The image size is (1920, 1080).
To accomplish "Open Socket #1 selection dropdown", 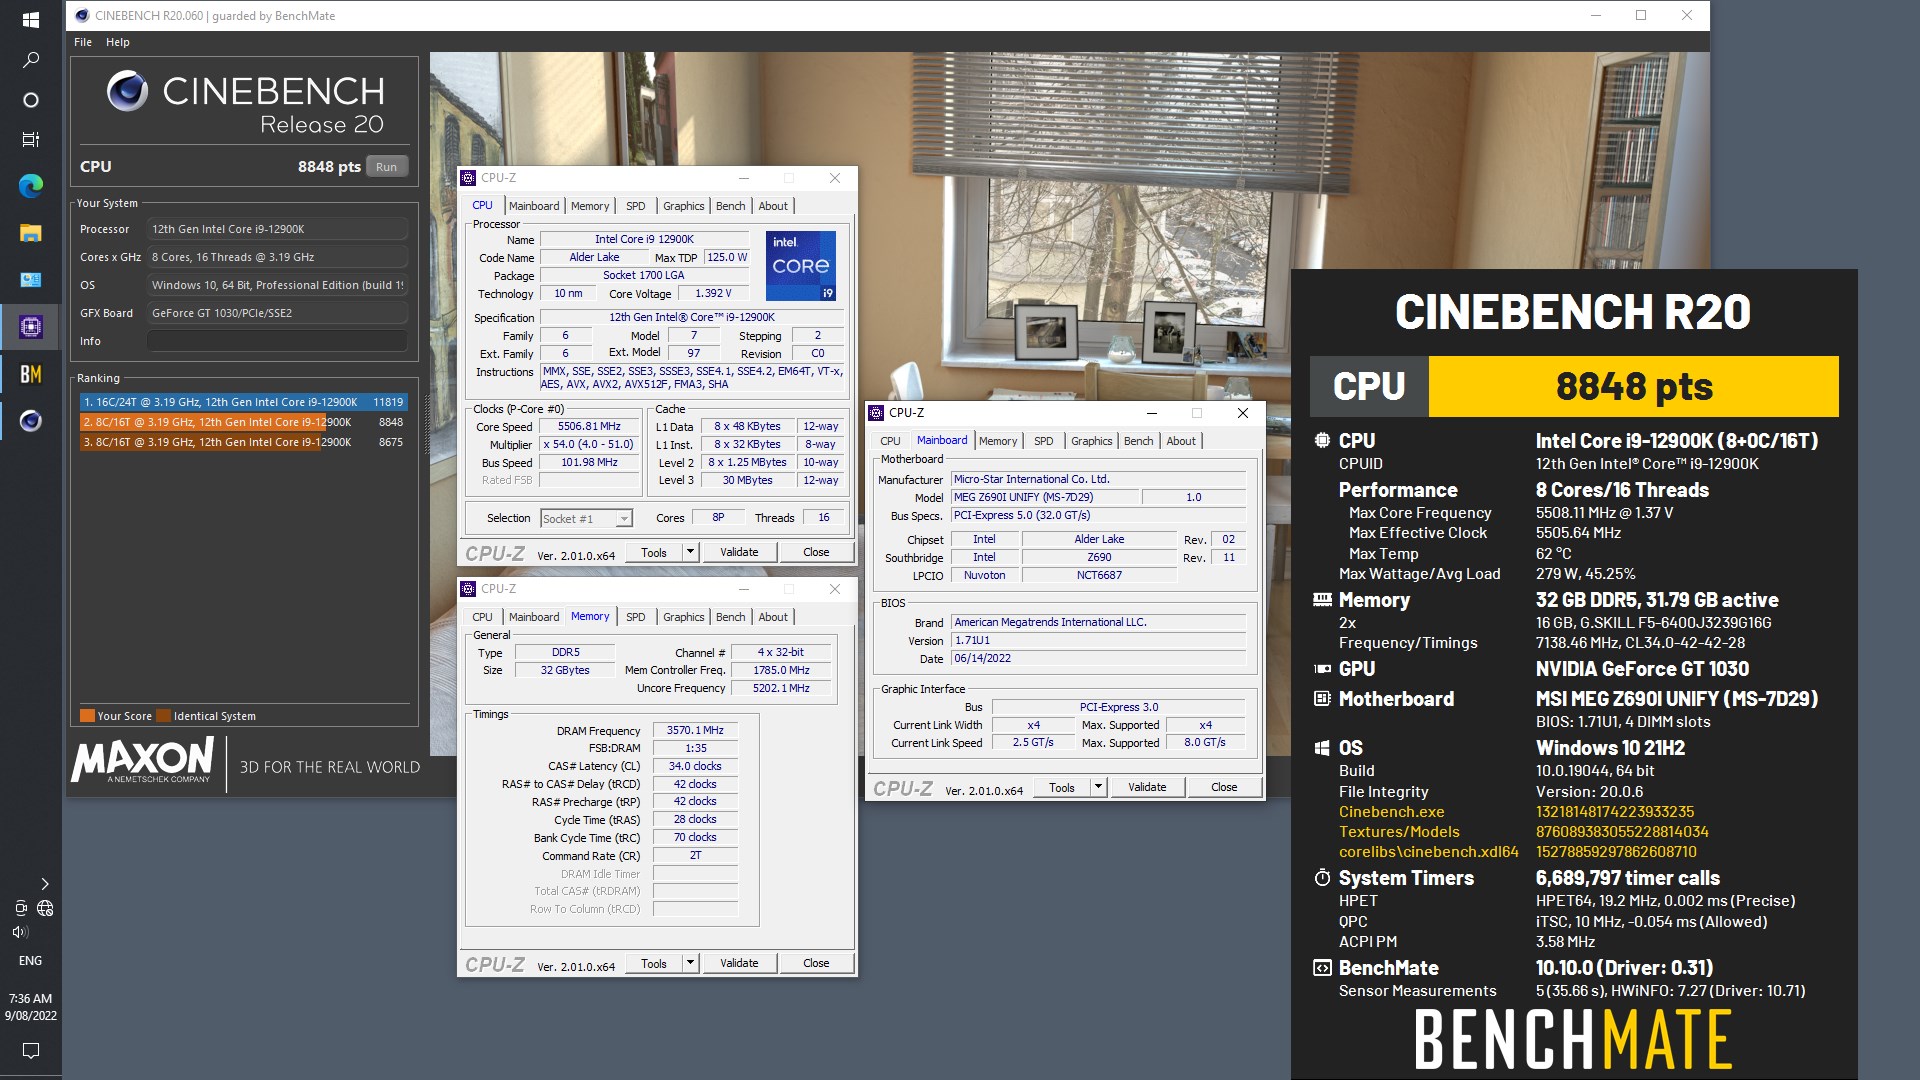I will [586, 518].
